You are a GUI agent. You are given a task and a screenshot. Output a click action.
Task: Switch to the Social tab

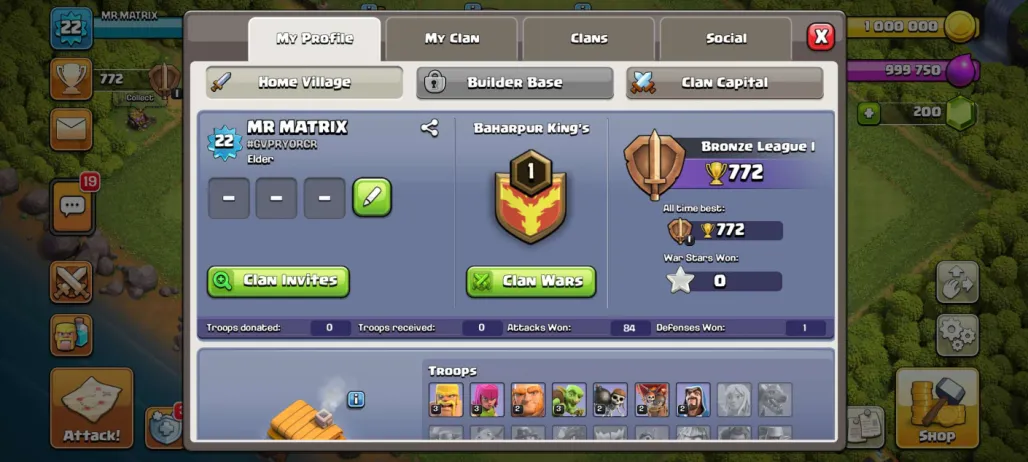726,39
